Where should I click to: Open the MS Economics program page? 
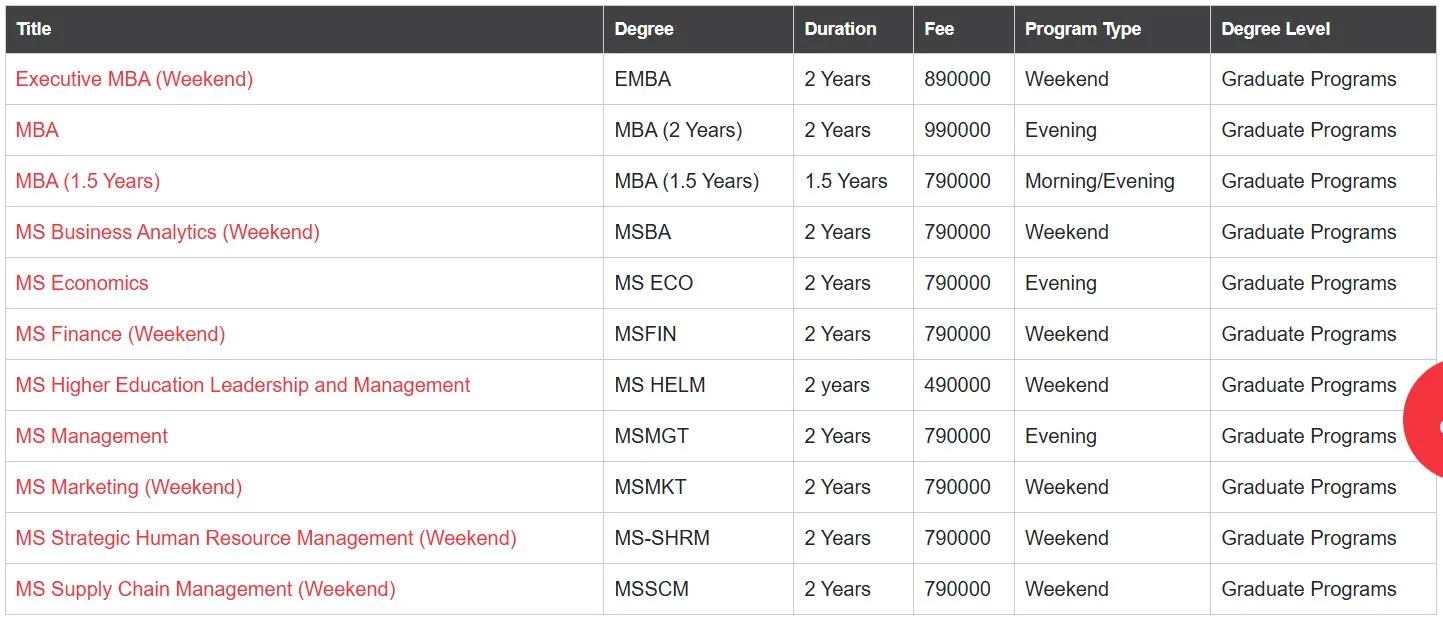(82, 283)
